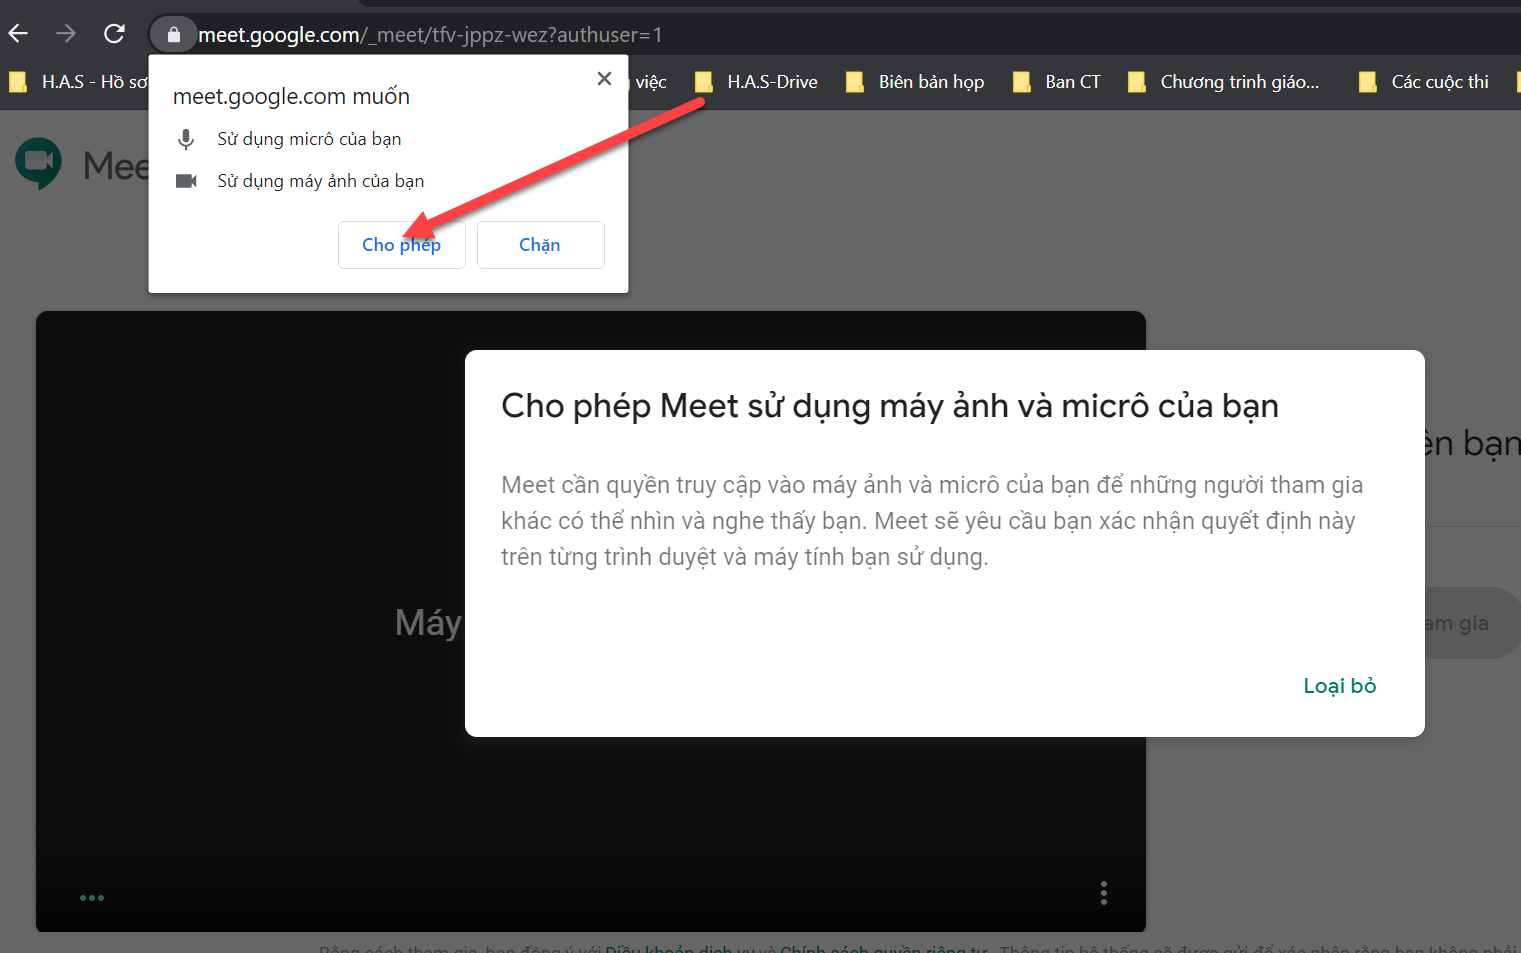Click green dots at video preview corner
Screen dimensions: 1521x953
[92, 898]
